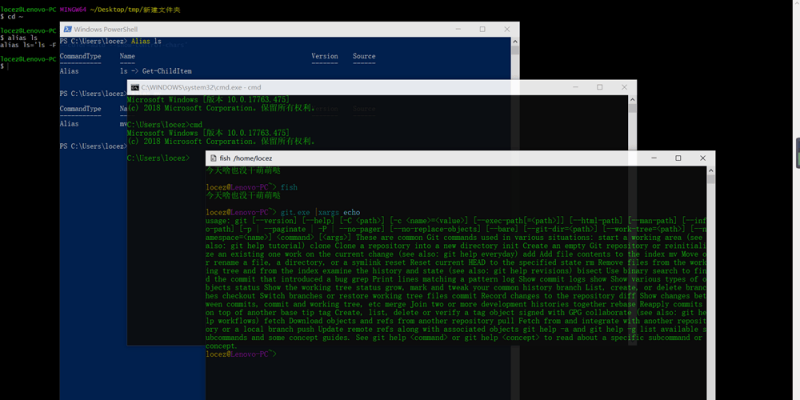
Task: Click the 'Windows PowerShell' title text
Action: [106, 29]
